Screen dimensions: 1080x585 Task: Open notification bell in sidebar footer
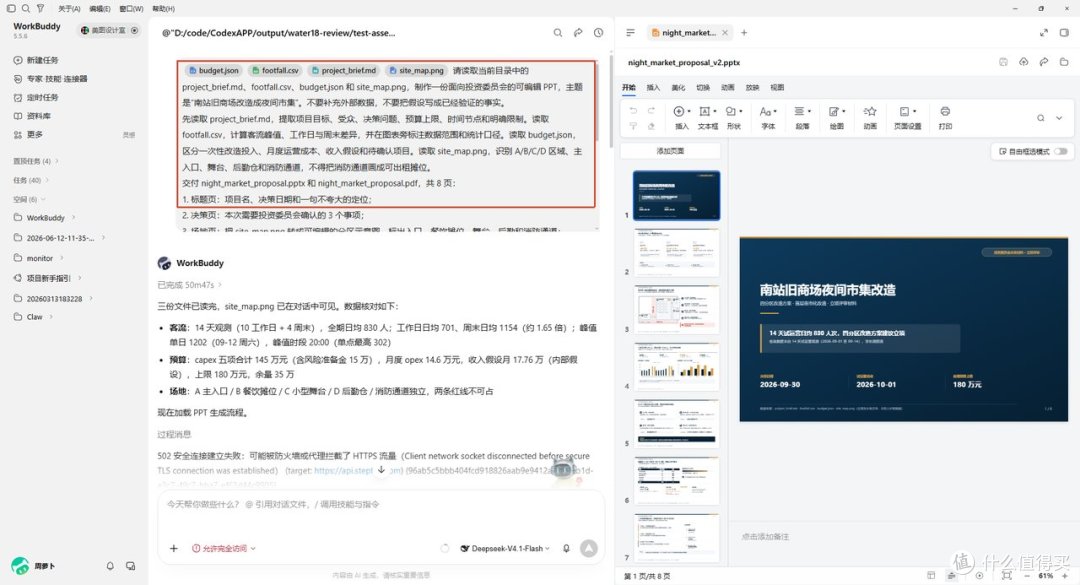[110, 566]
